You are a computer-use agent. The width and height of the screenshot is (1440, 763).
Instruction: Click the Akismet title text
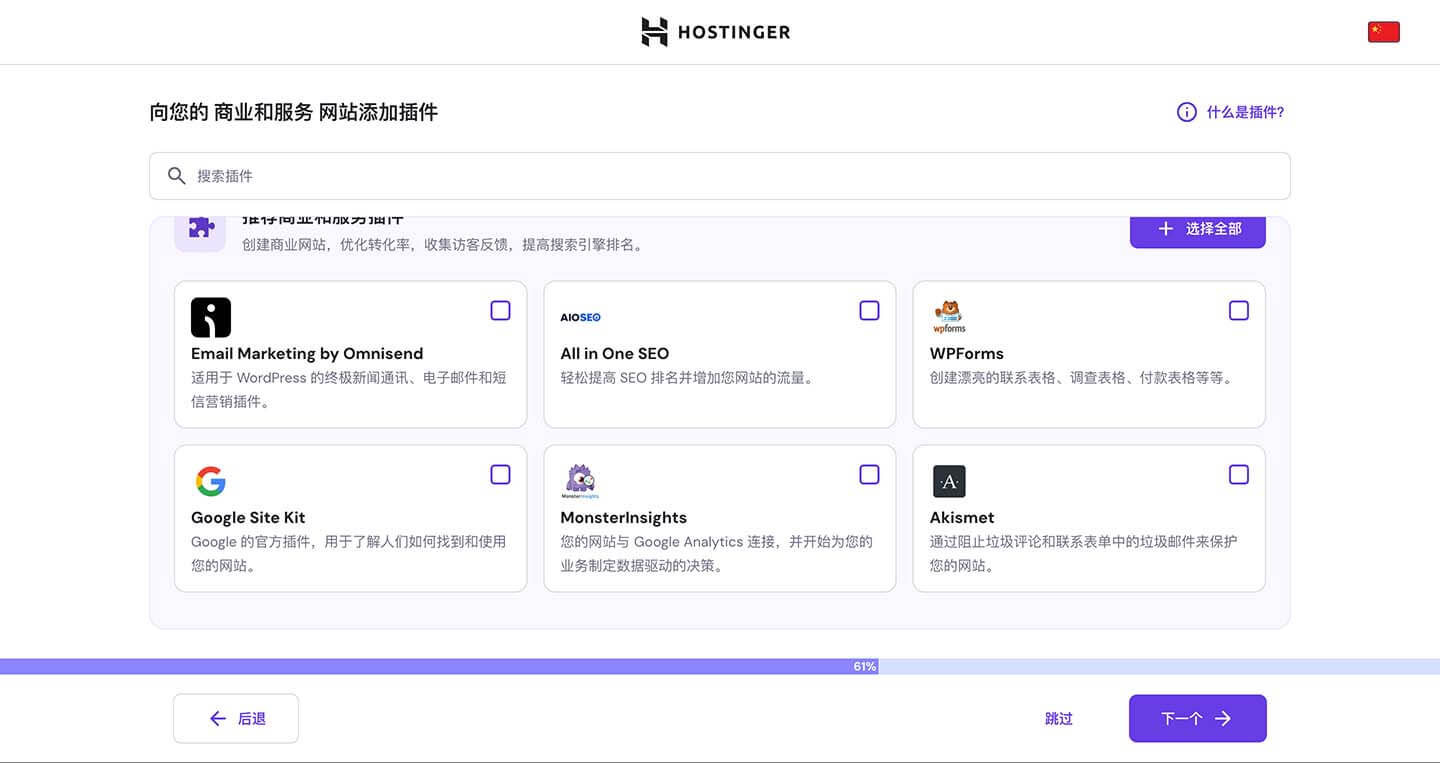pos(962,517)
